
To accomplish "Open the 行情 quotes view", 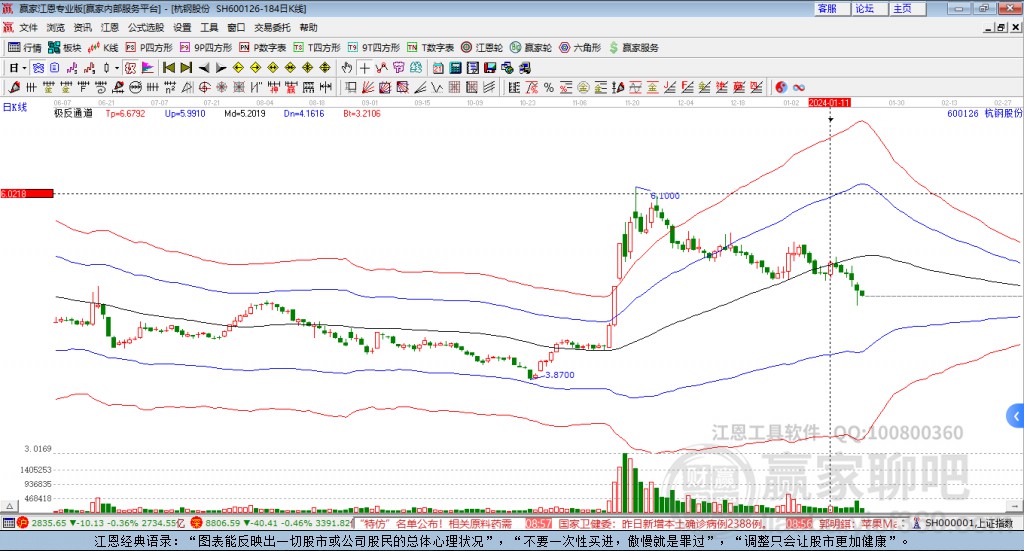I will 24,48.
